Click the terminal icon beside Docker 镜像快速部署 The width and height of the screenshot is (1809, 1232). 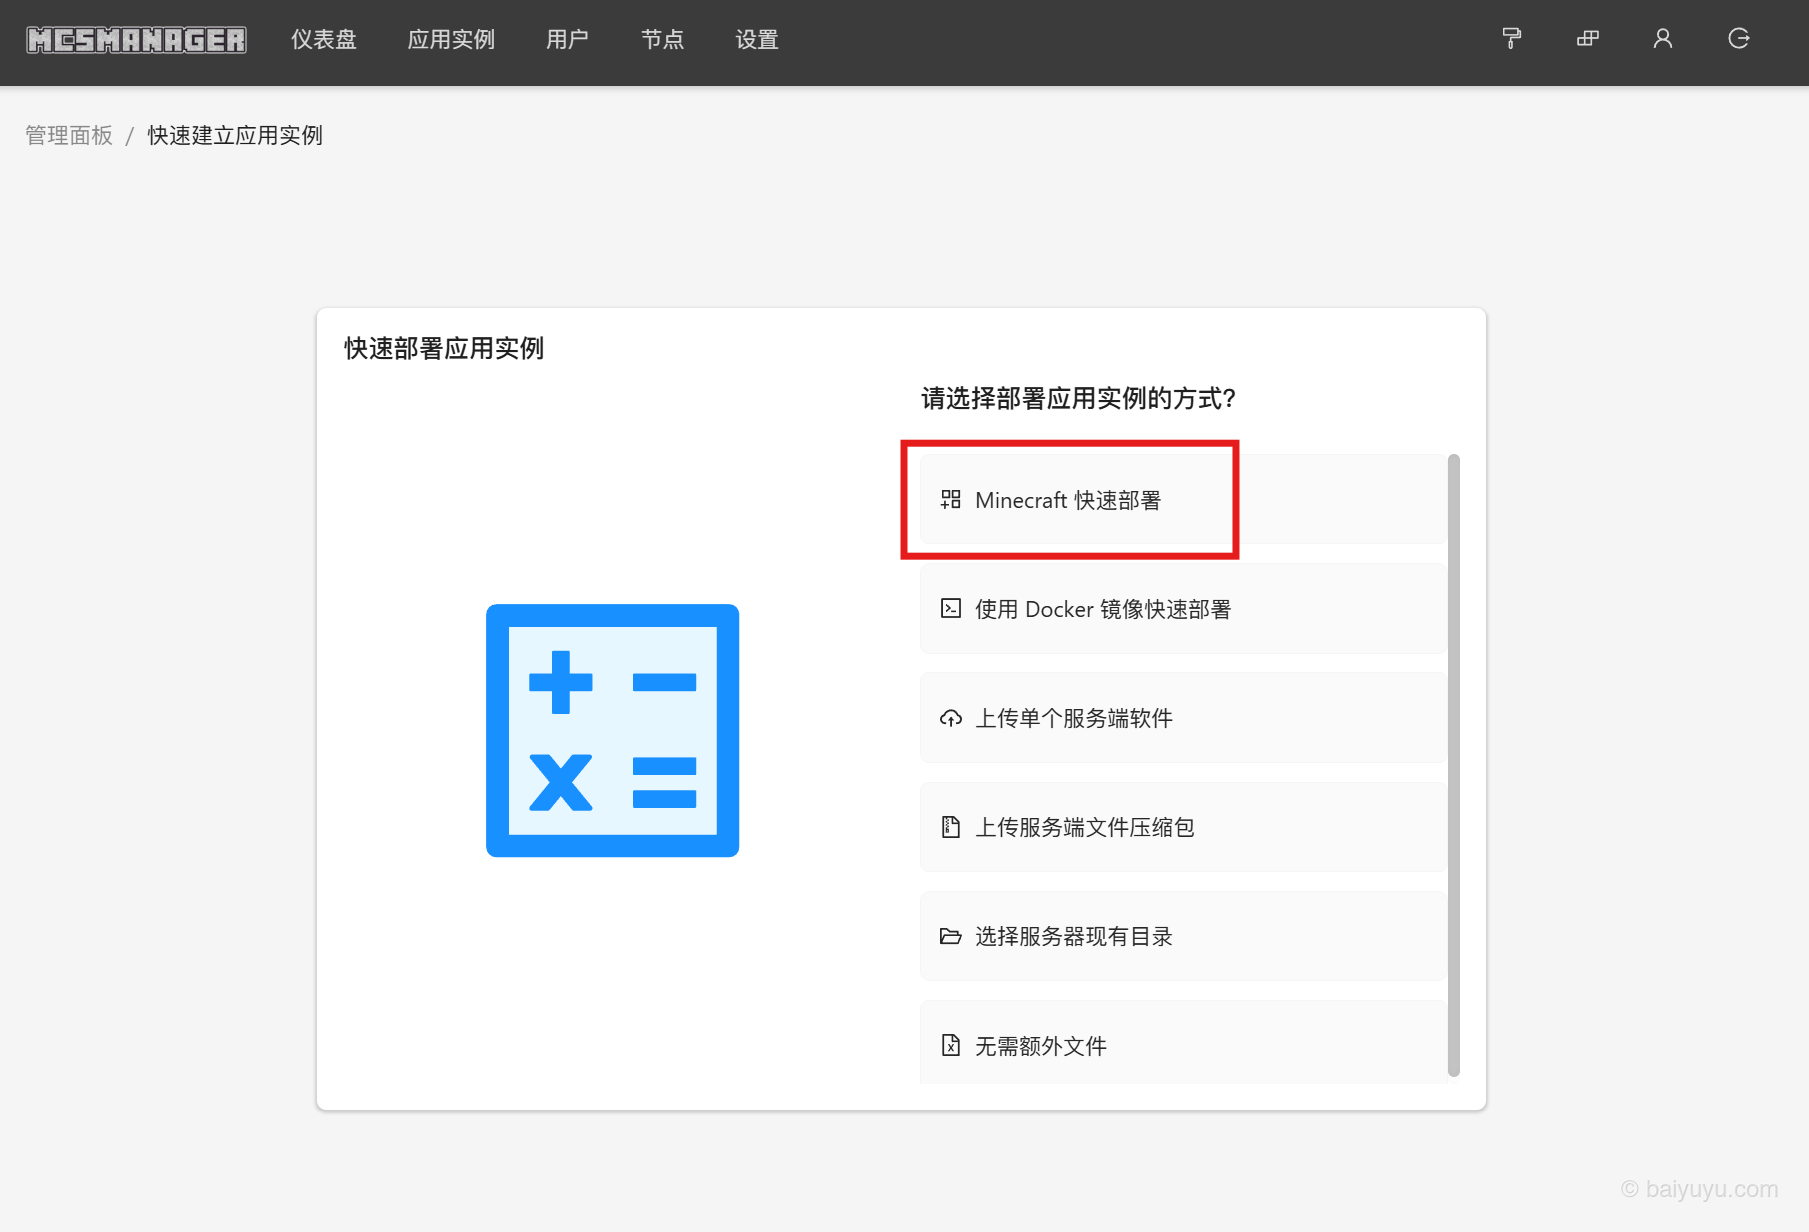point(949,608)
